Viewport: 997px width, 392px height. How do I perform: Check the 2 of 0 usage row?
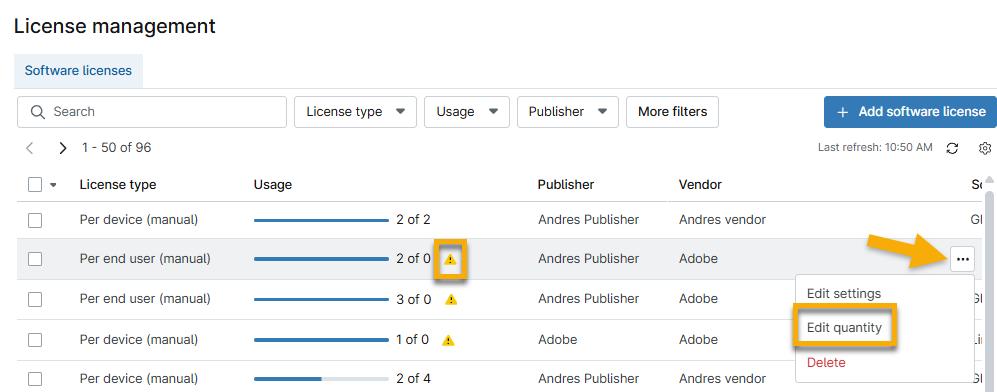(x=35, y=259)
